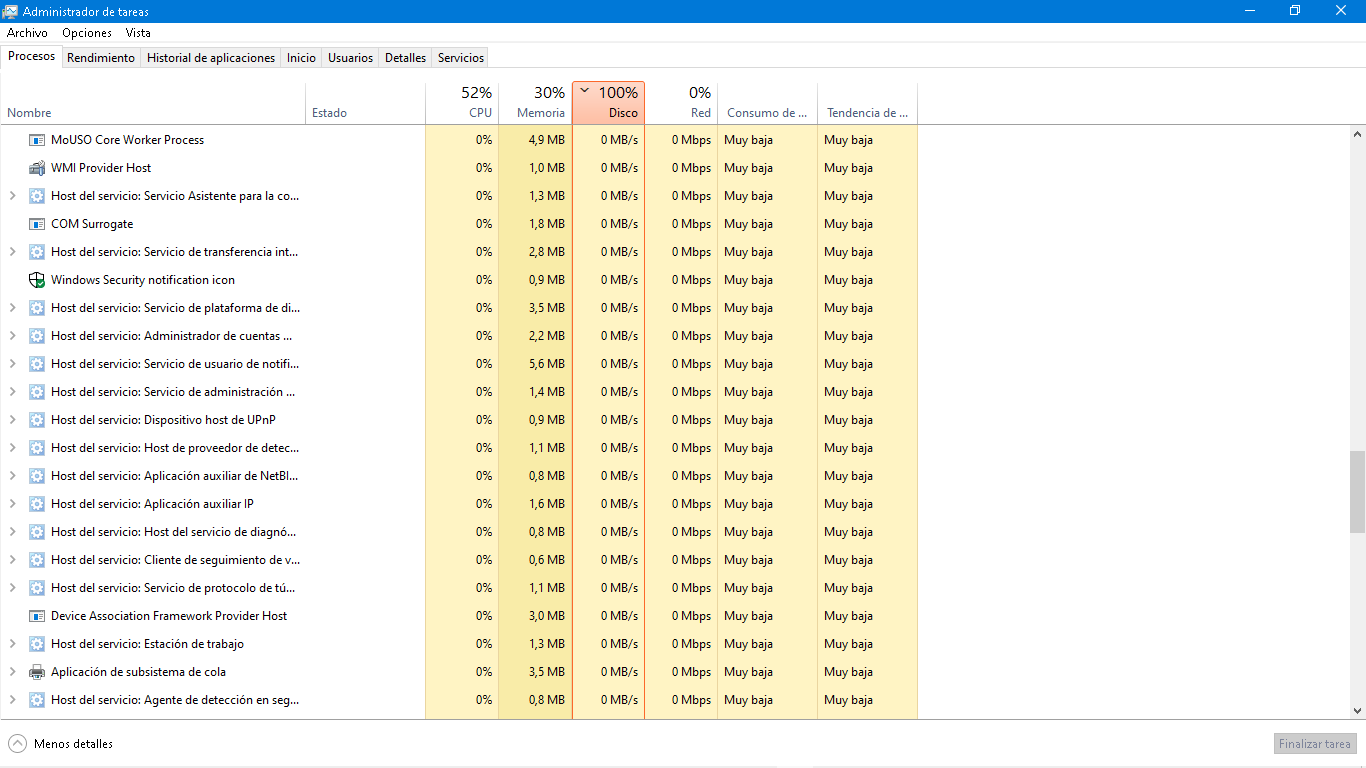Click gear icon of Estación de trabajo

[37, 644]
